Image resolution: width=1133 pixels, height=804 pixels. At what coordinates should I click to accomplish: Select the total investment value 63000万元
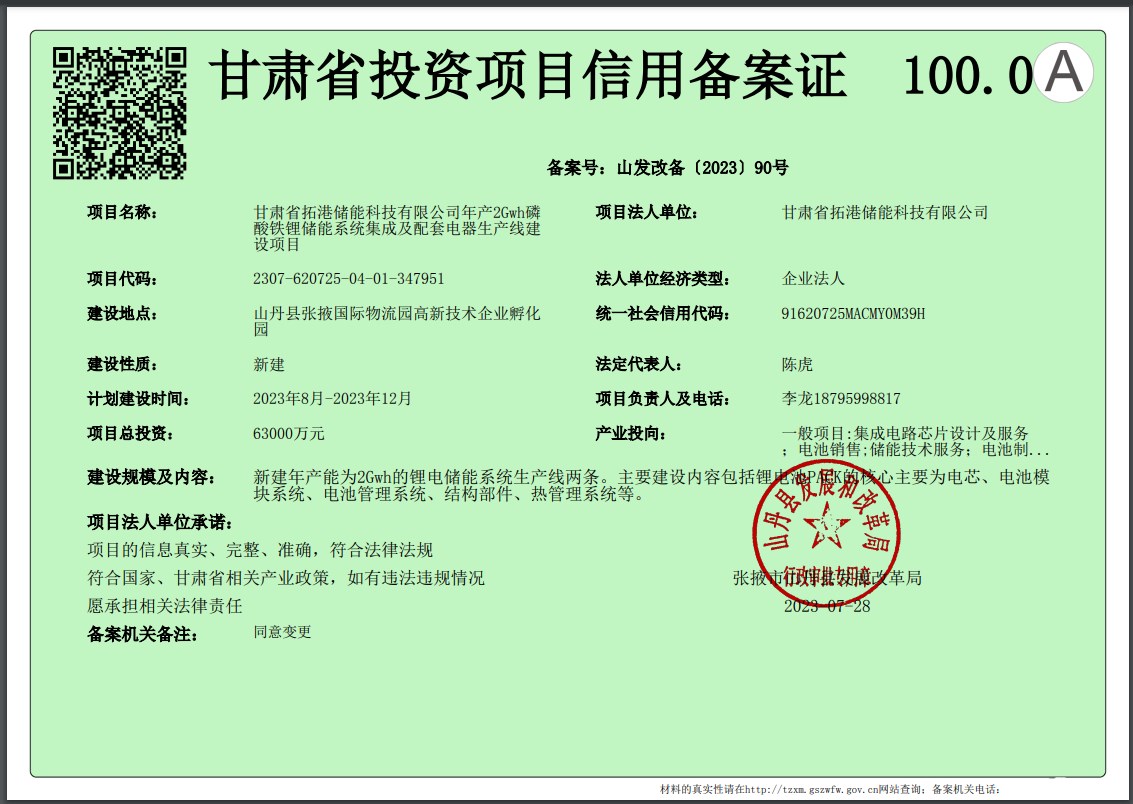(x=289, y=434)
